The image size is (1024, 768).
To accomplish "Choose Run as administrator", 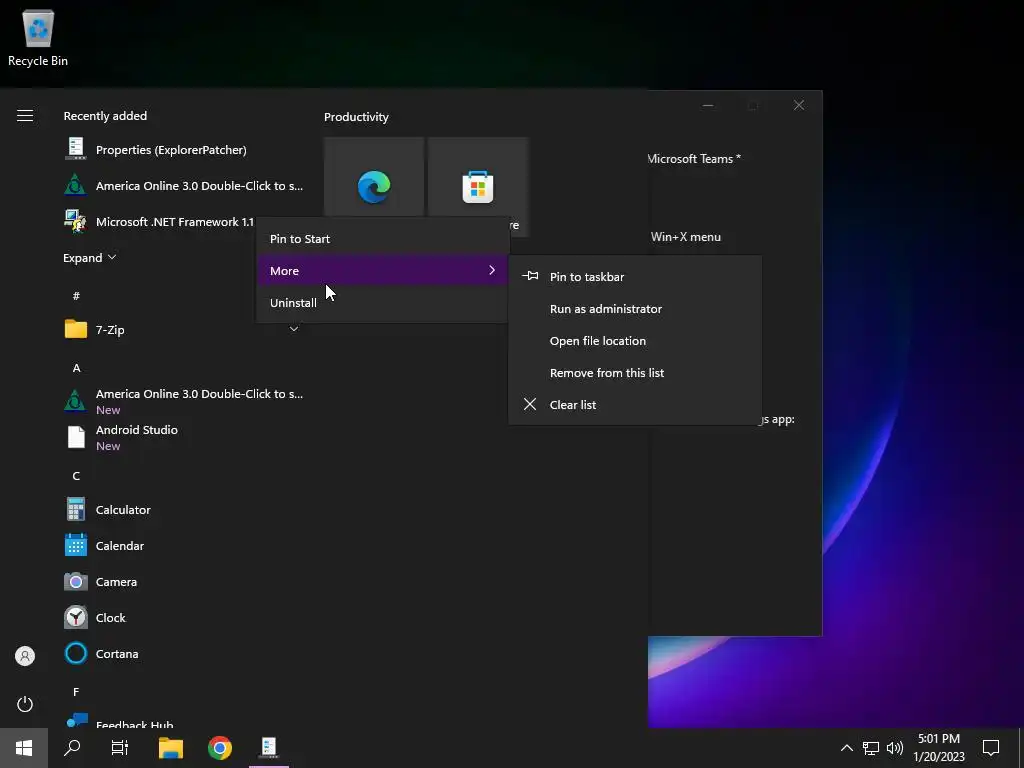I will pos(635,309).
